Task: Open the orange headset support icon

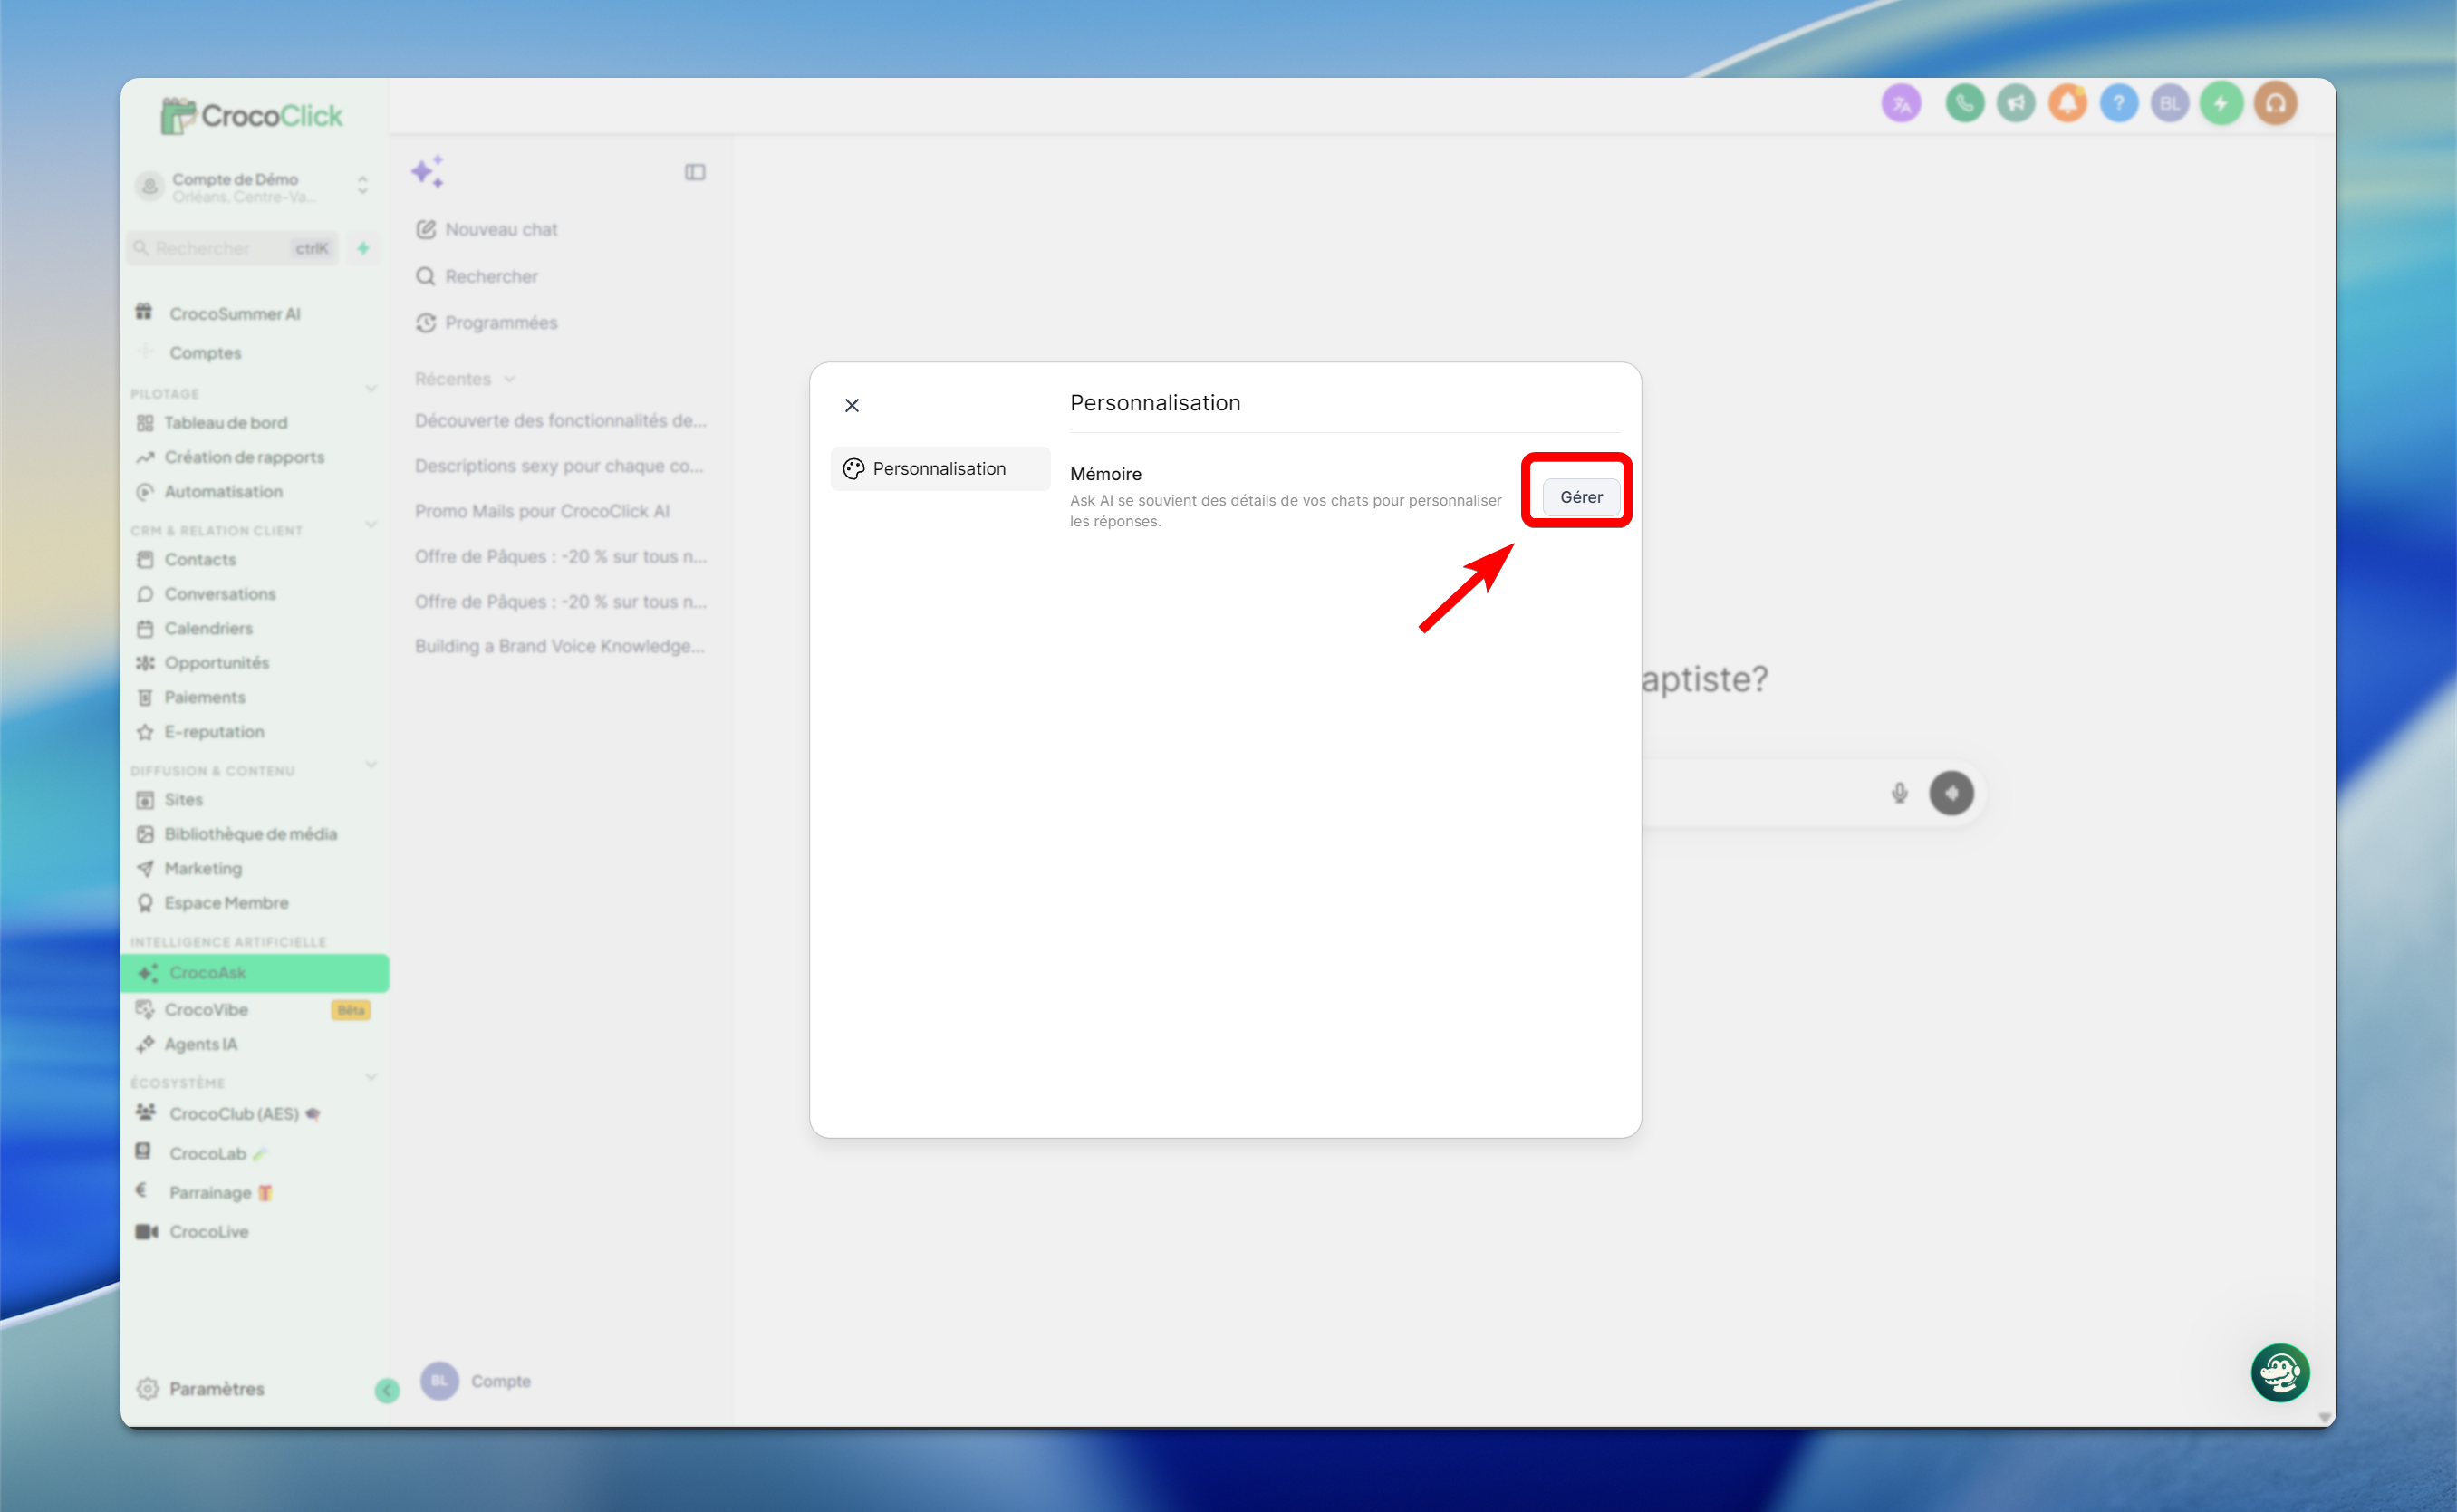Action: tap(2275, 103)
